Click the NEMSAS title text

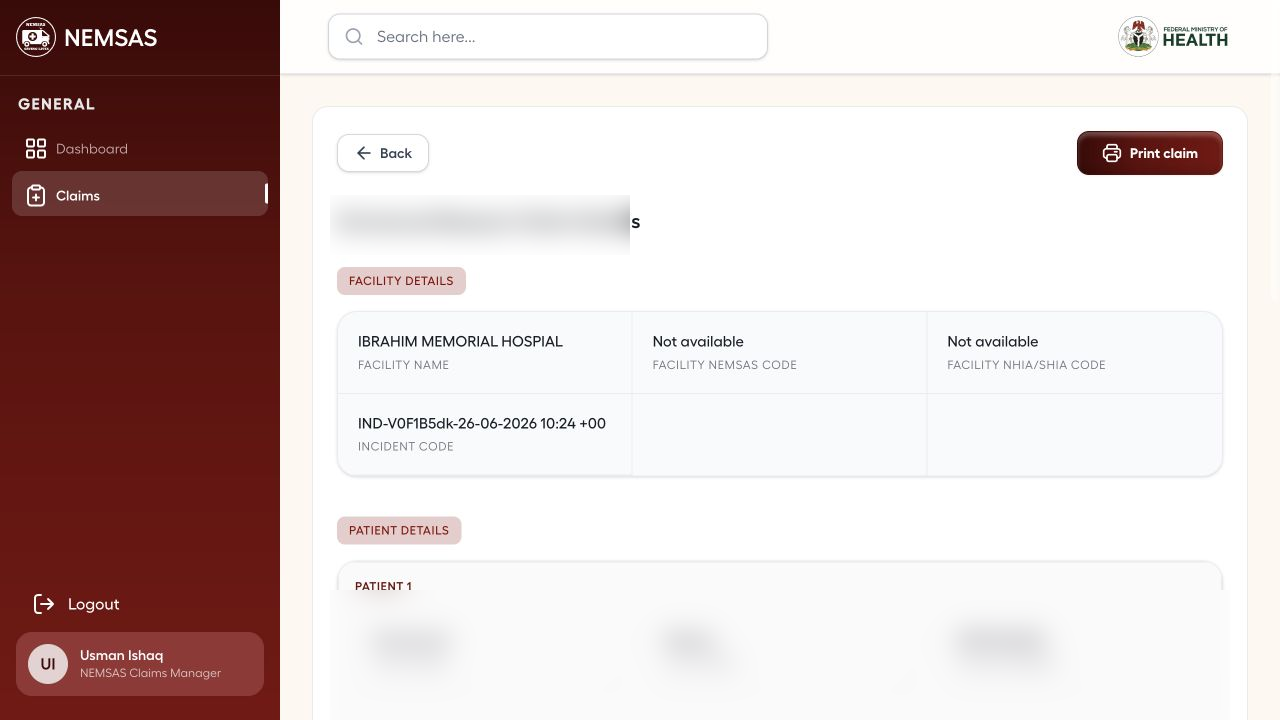(x=110, y=38)
